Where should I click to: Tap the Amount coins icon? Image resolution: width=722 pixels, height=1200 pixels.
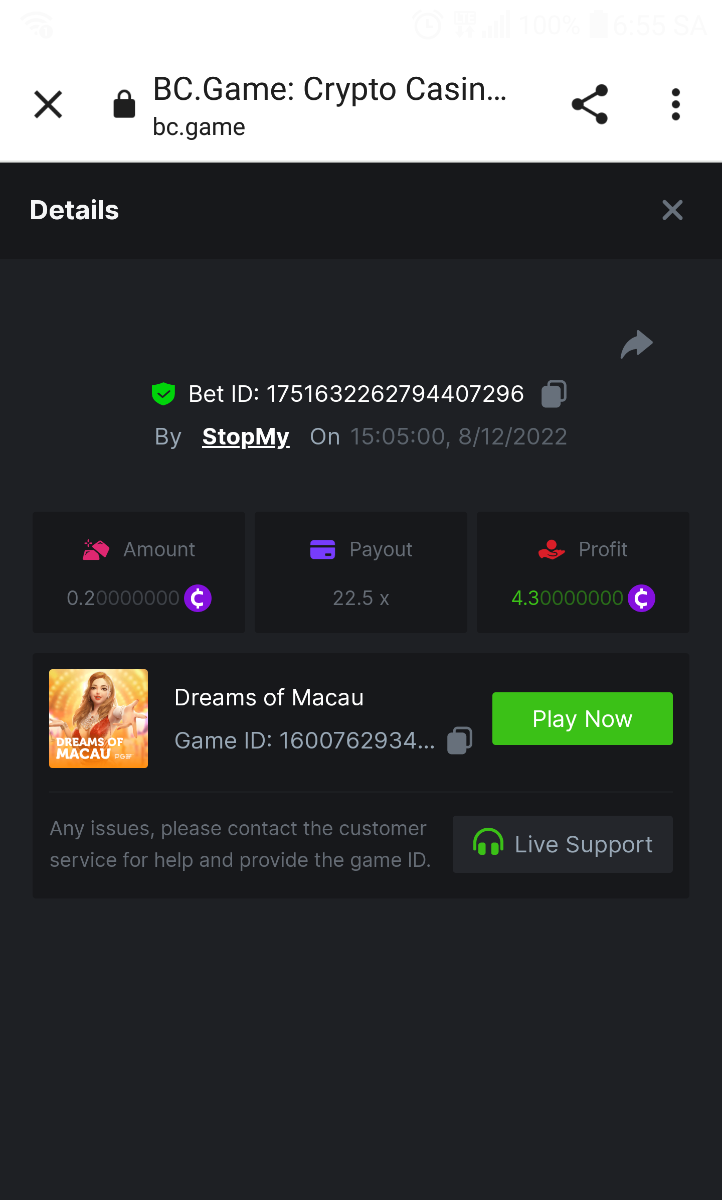(96, 550)
